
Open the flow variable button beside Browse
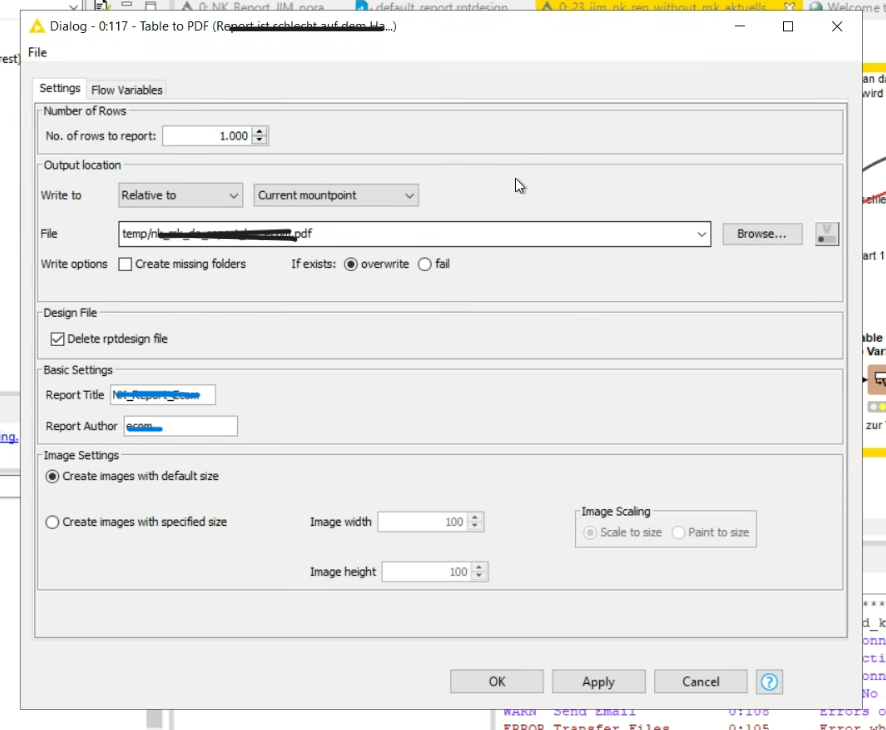(x=827, y=234)
